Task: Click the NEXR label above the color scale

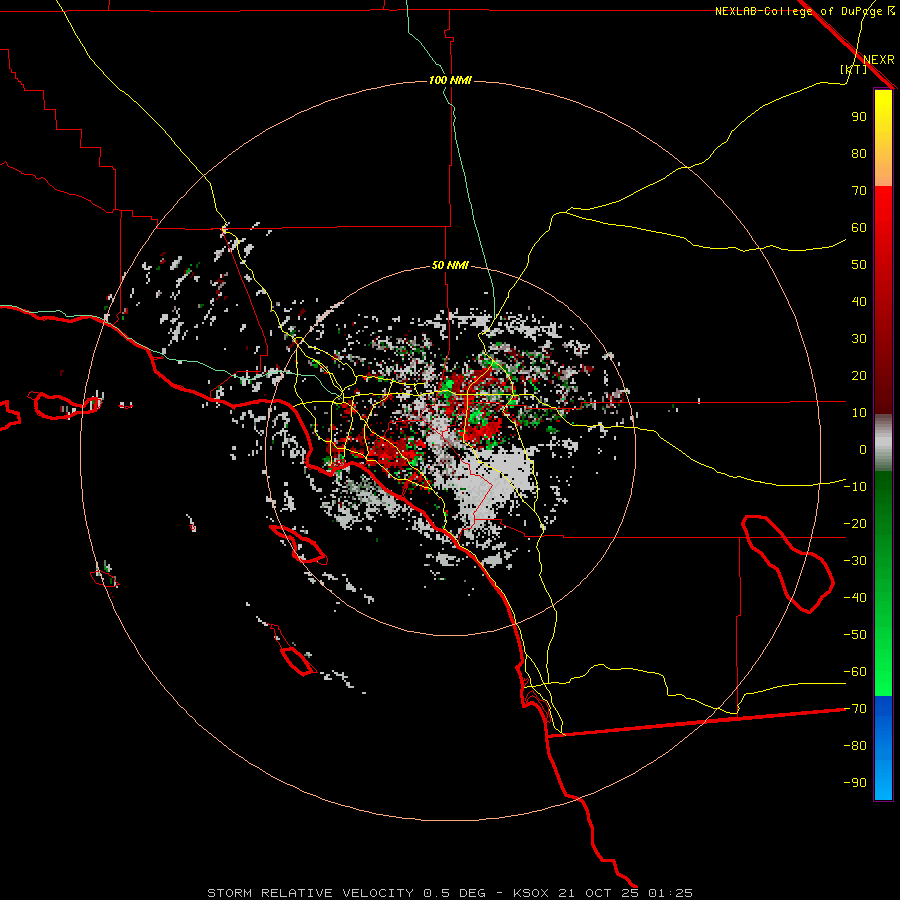Action: pyautogui.click(x=878, y=60)
